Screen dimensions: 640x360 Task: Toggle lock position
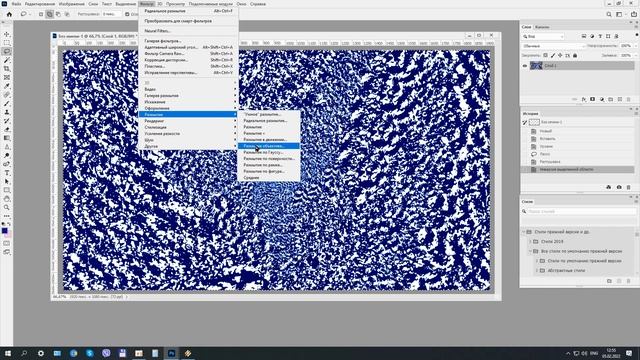pos(560,55)
